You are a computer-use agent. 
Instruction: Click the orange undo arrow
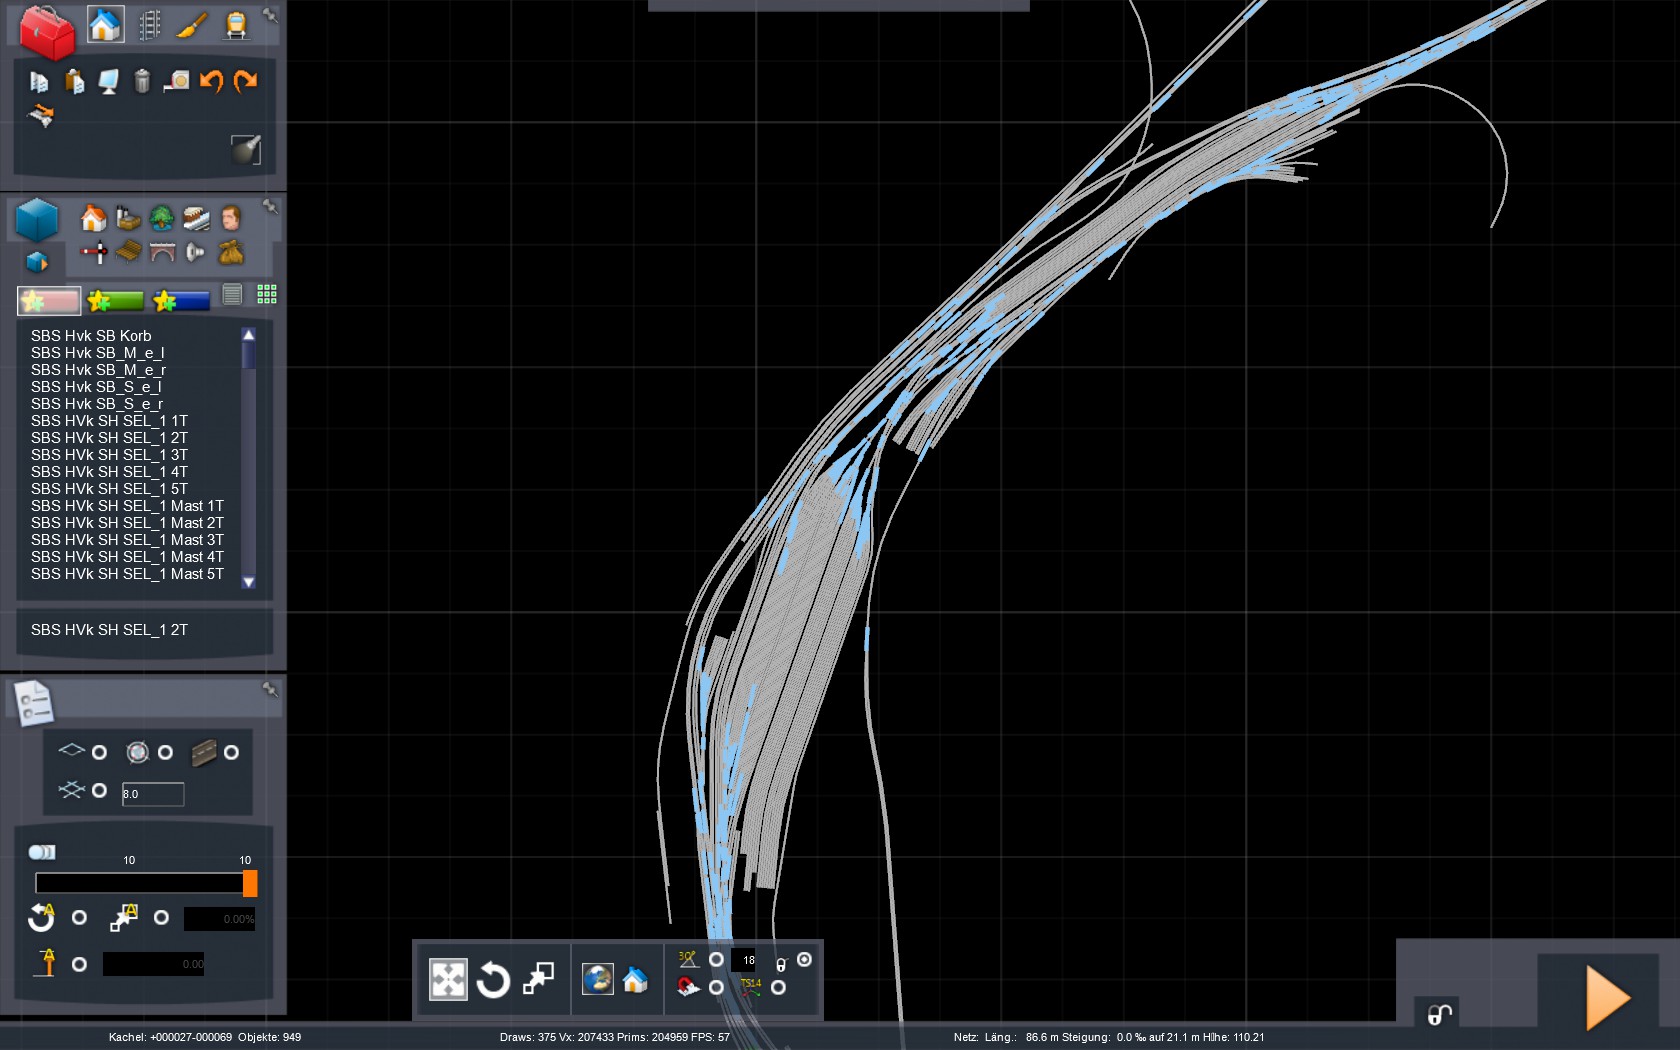pyautogui.click(x=211, y=81)
